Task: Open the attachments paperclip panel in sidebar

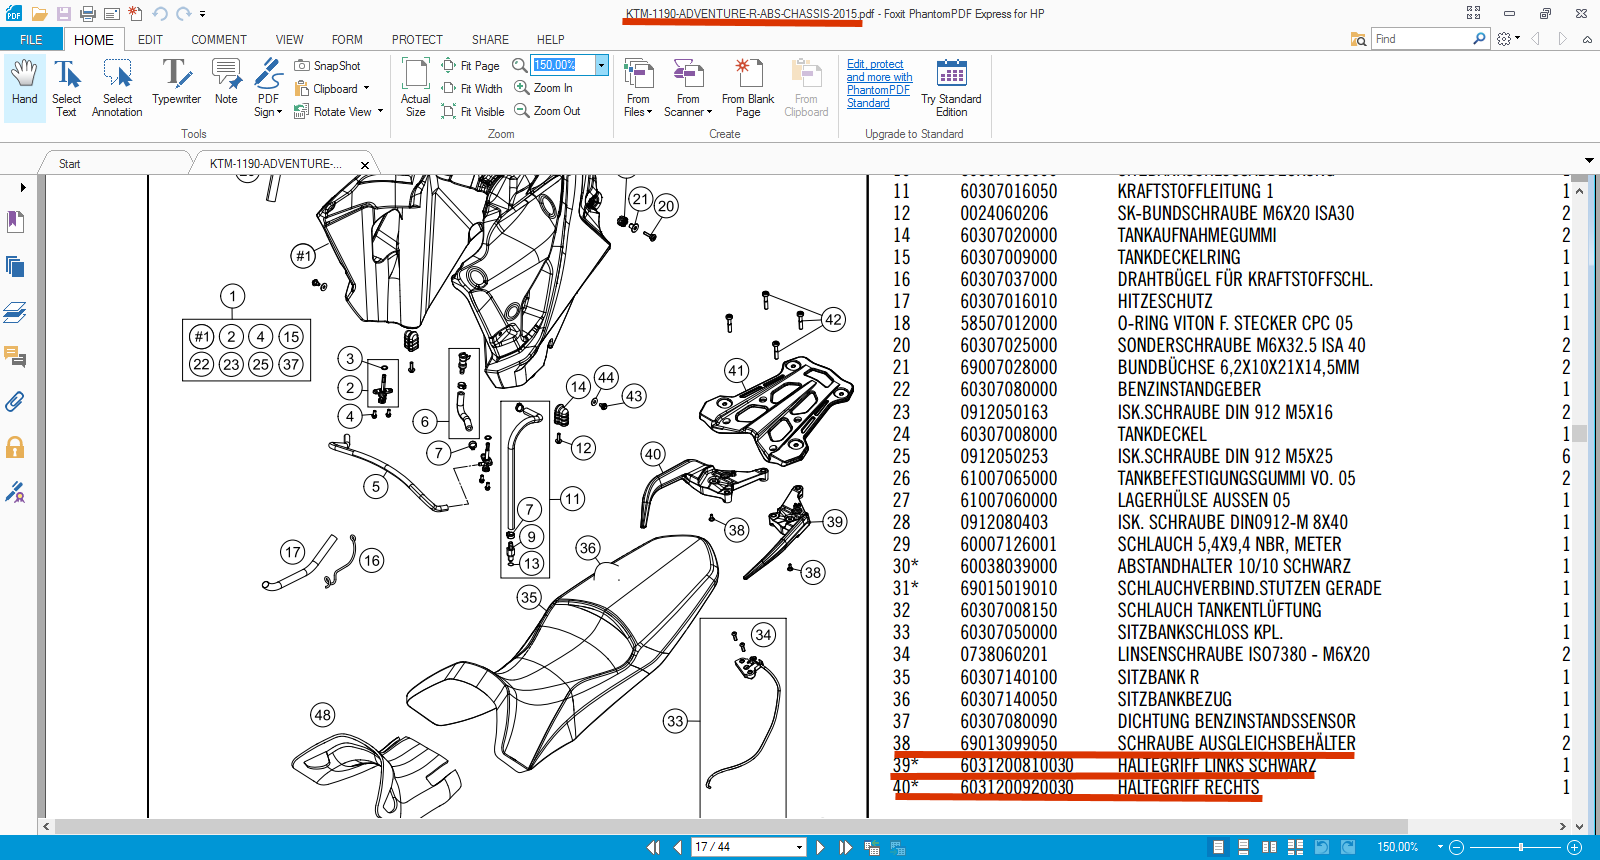Action: 15,402
